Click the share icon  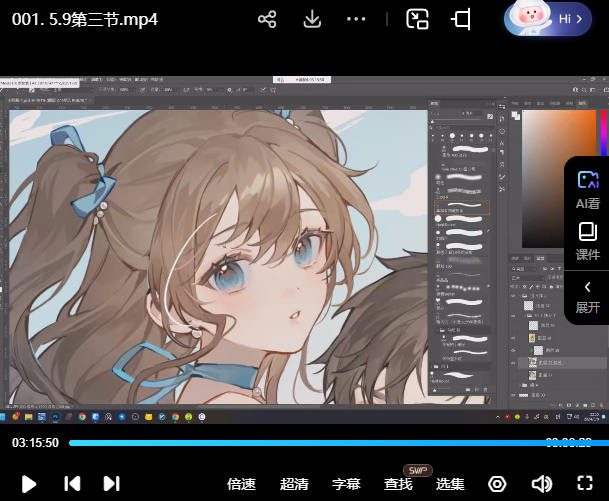pos(267,19)
